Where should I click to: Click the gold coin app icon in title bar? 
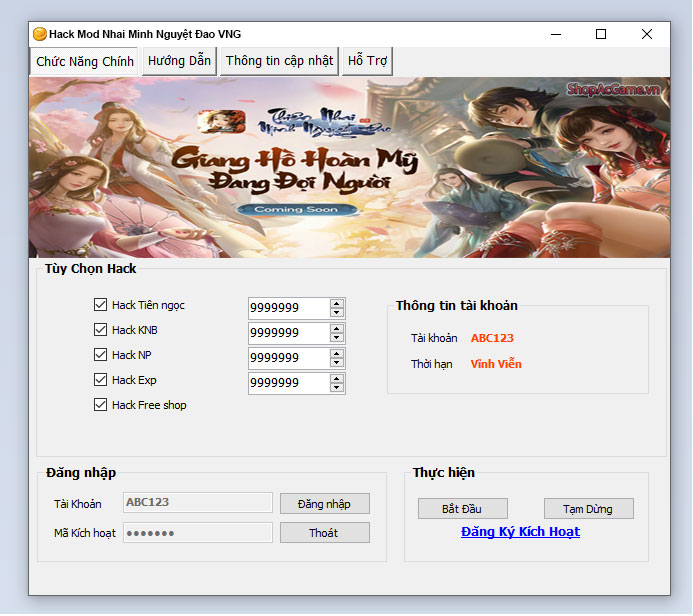pyautogui.click(x=40, y=34)
